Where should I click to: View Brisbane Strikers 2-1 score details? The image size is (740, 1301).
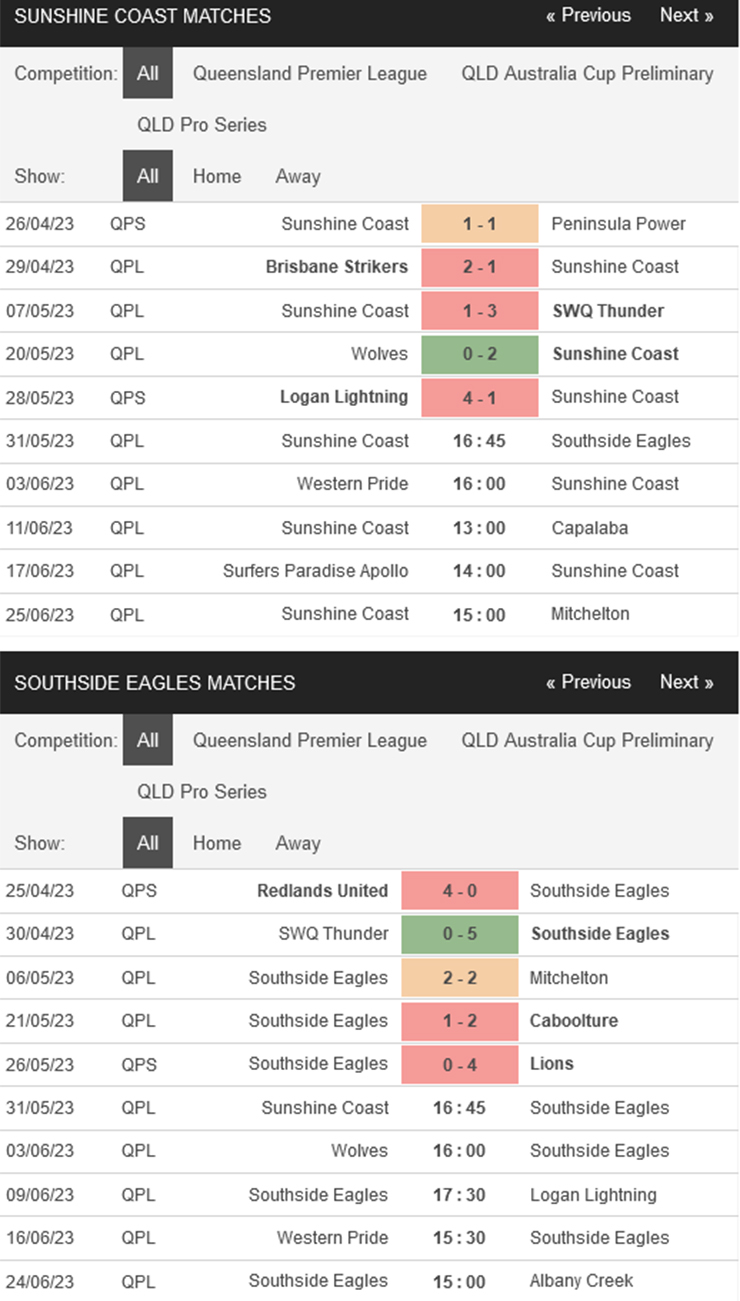click(479, 267)
